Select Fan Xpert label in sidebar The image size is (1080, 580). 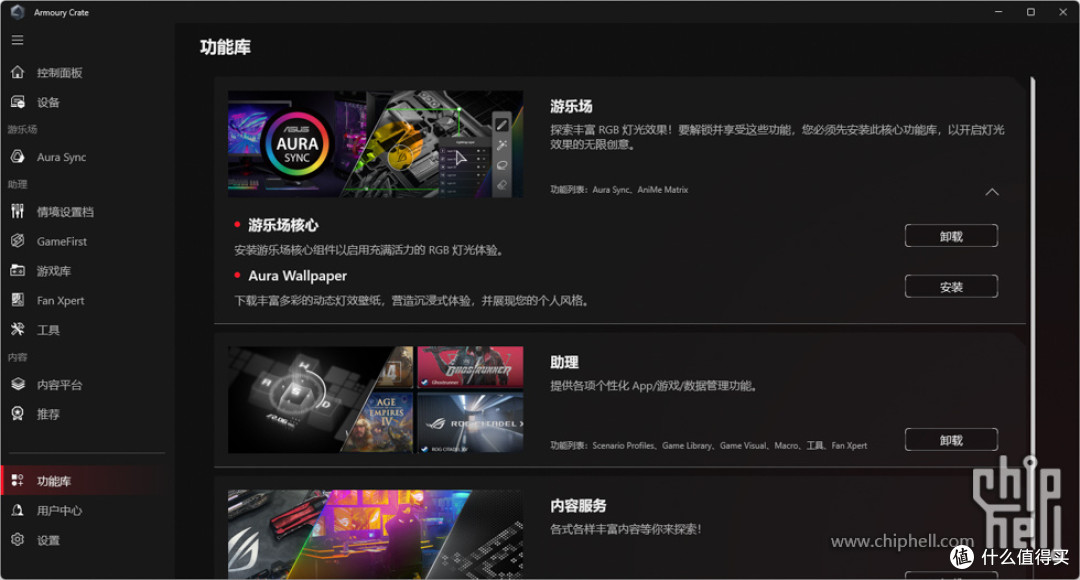(x=61, y=300)
